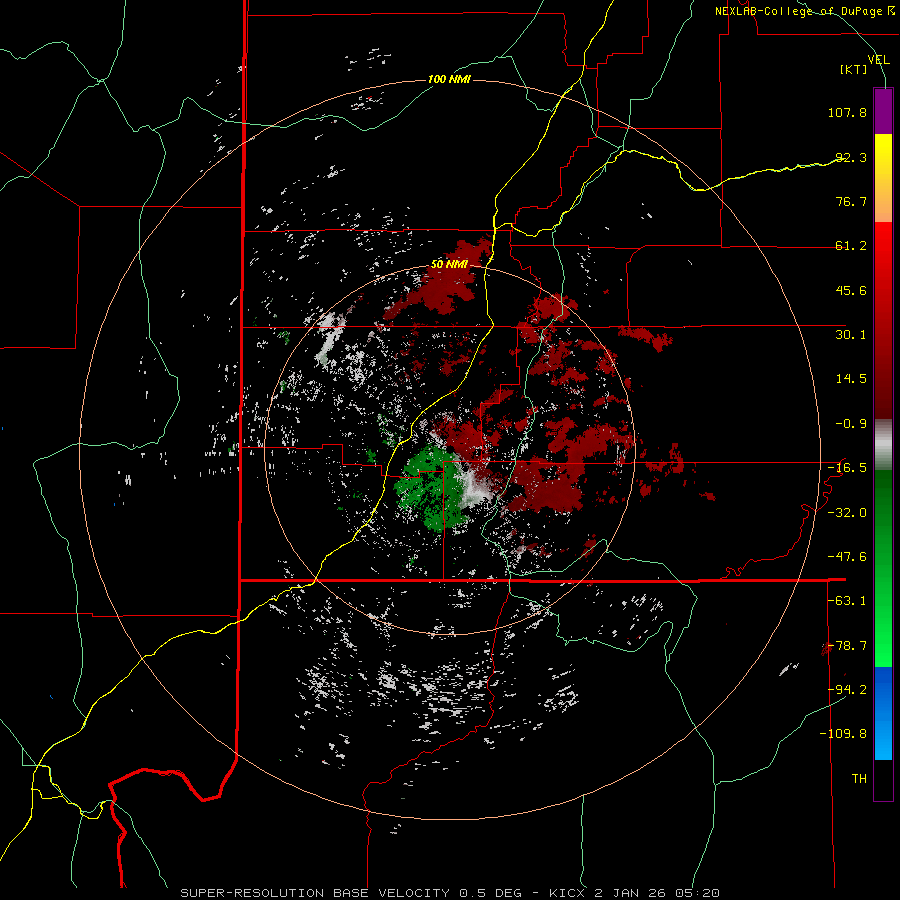Pick the yellow-orange segment of the color bar
Viewport: 900px width, 900px height.
coord(883,178)
